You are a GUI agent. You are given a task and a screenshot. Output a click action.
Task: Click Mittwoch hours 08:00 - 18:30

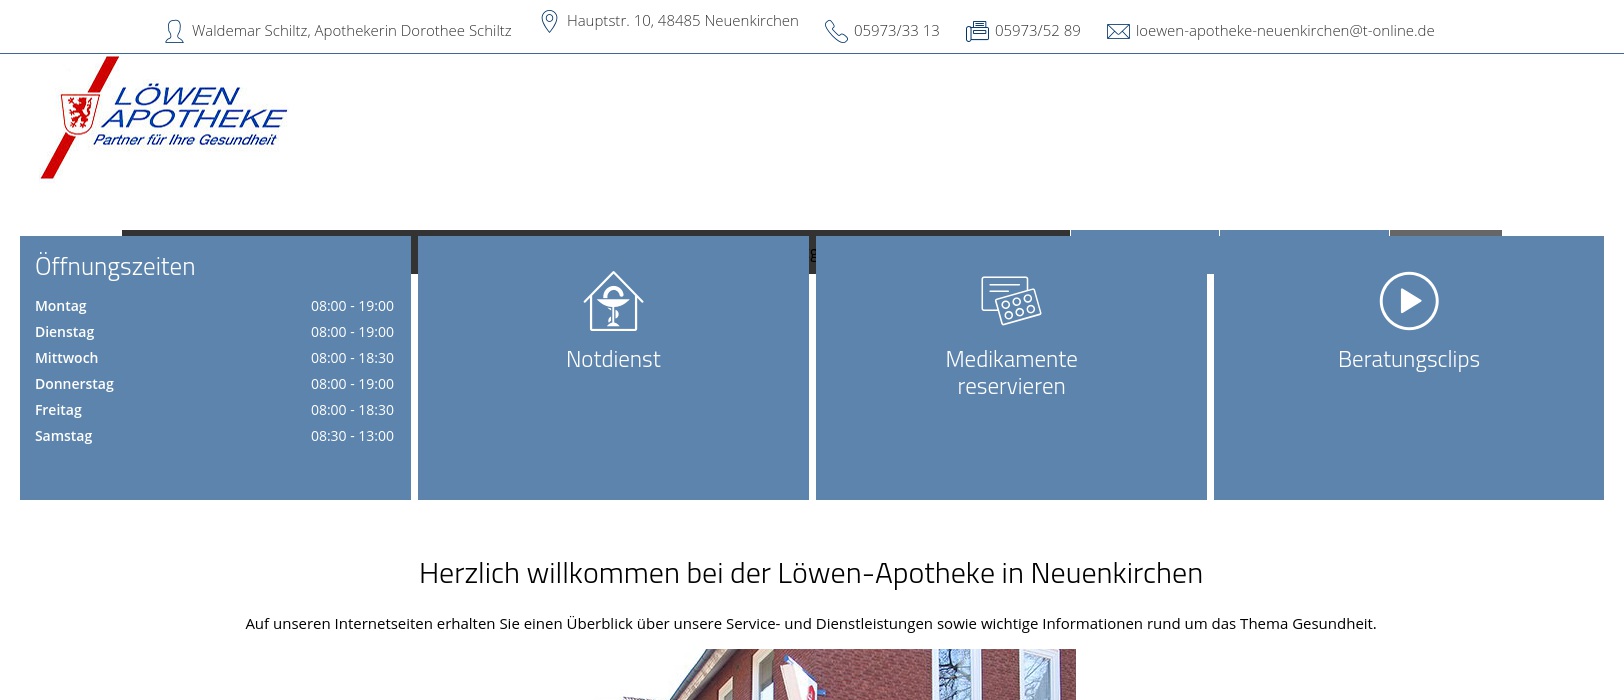point(352,358)
